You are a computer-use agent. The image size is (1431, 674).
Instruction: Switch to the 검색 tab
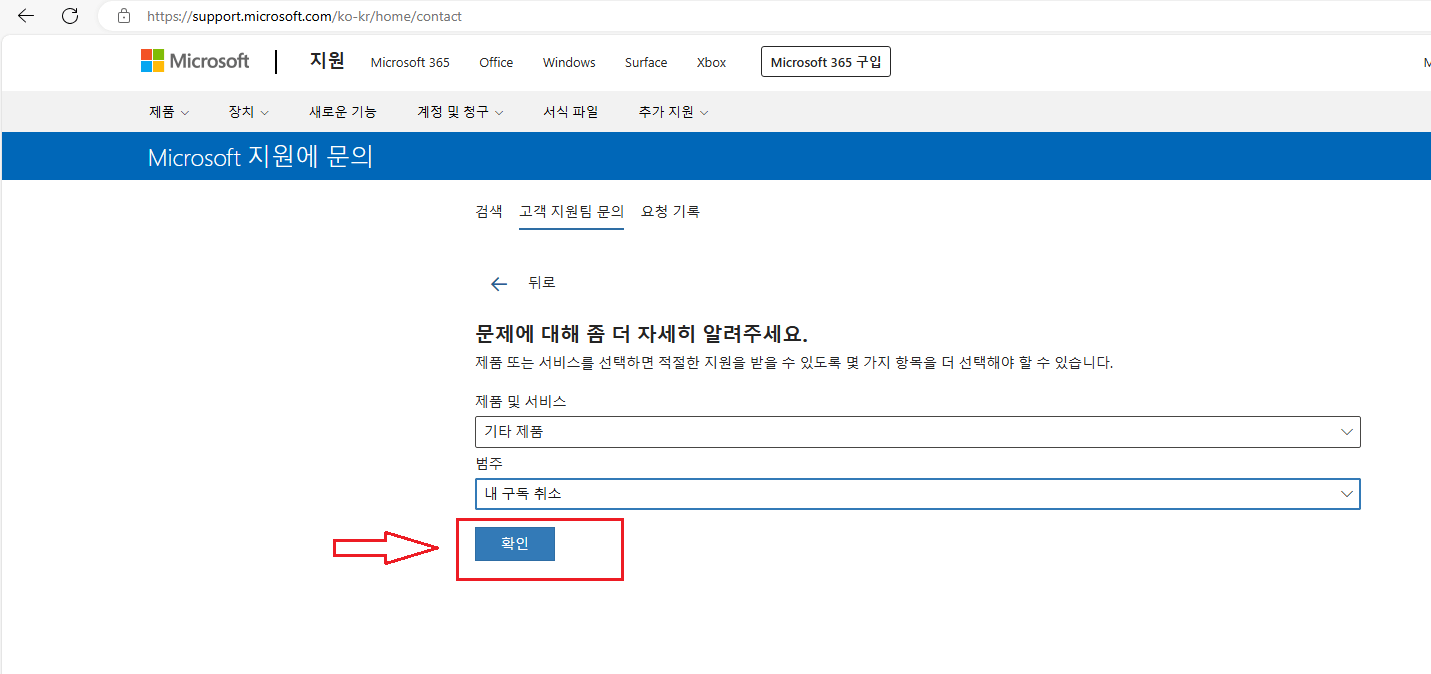pos(489,211)
